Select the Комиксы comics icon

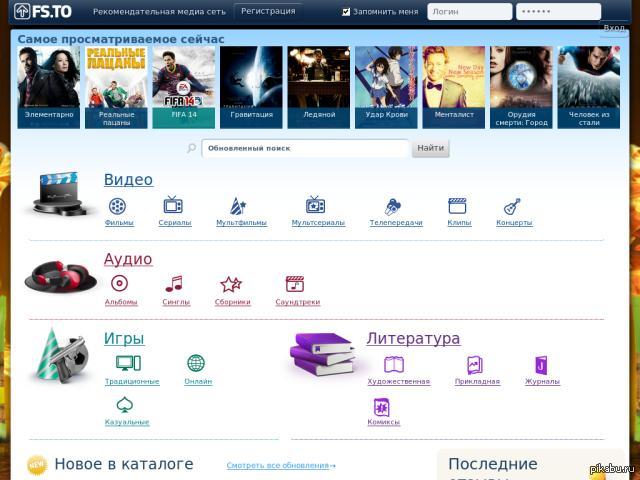pyautogui.click(x=381, y=406)
